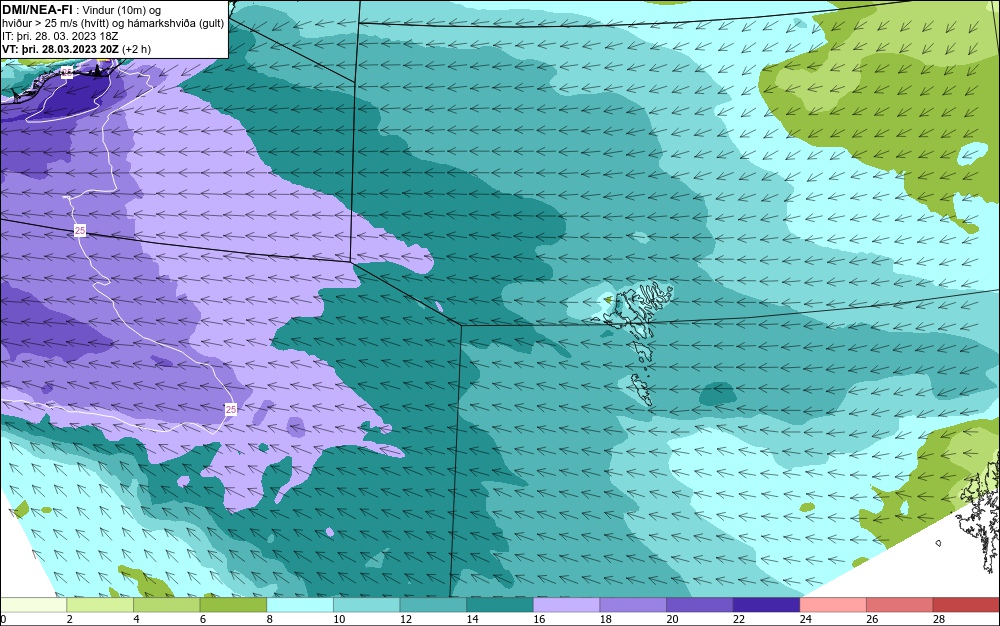Screen dimensions: 1000x626
Task: Click the bold 'VT: þri. 28.03.2023 20Z' valid time
Action: 60,49
